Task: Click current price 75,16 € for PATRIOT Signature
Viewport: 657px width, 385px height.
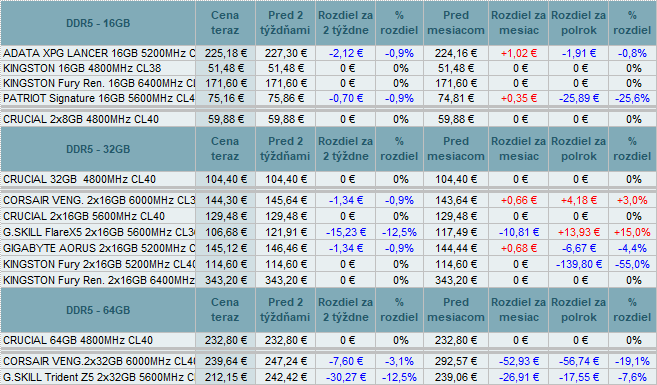Action: coord(225,98)
